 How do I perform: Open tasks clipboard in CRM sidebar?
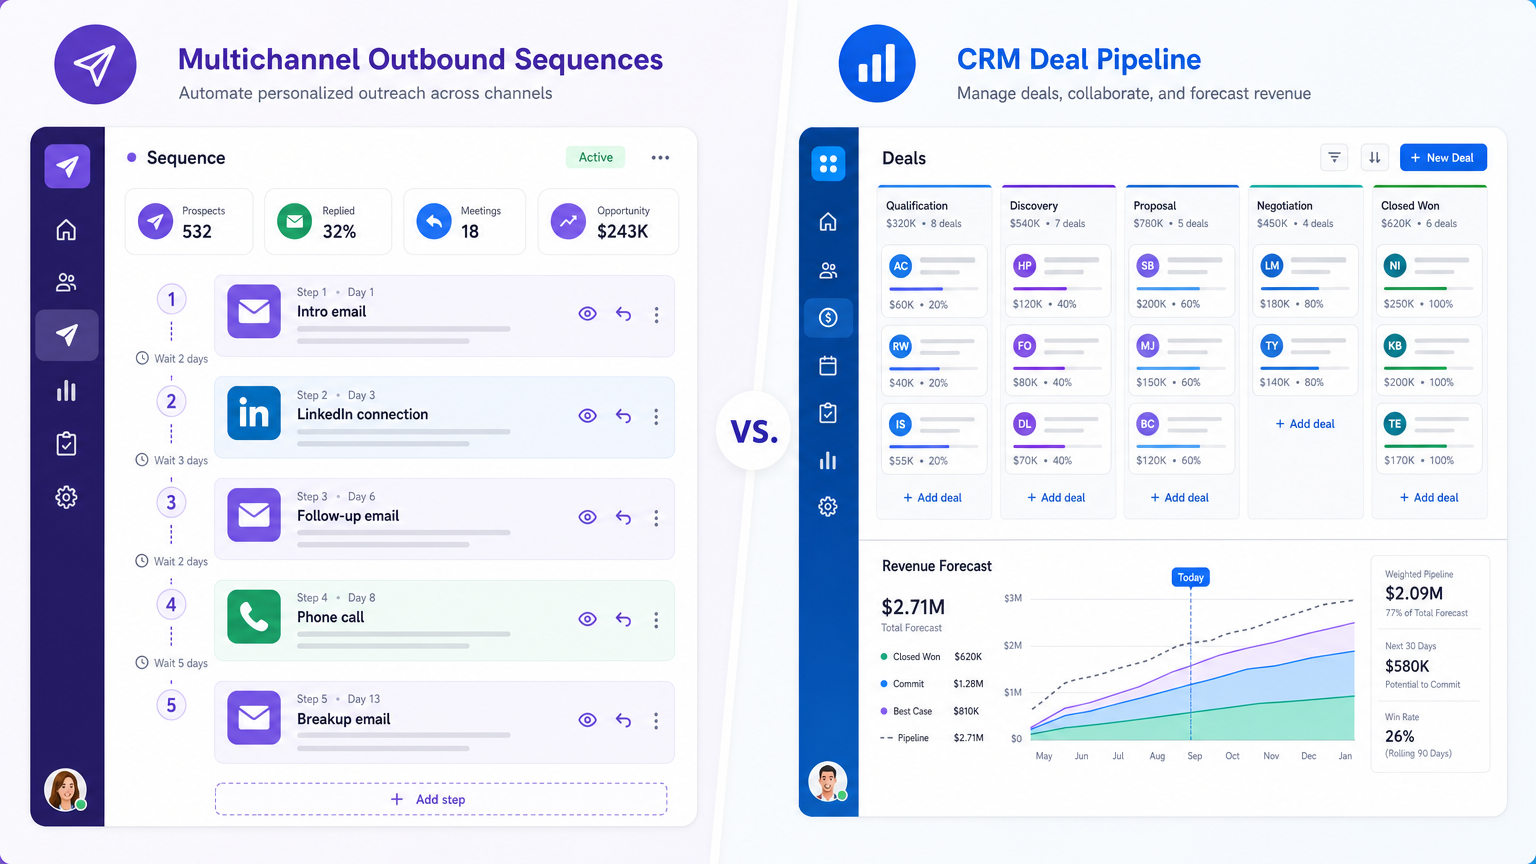coord(828,413)
